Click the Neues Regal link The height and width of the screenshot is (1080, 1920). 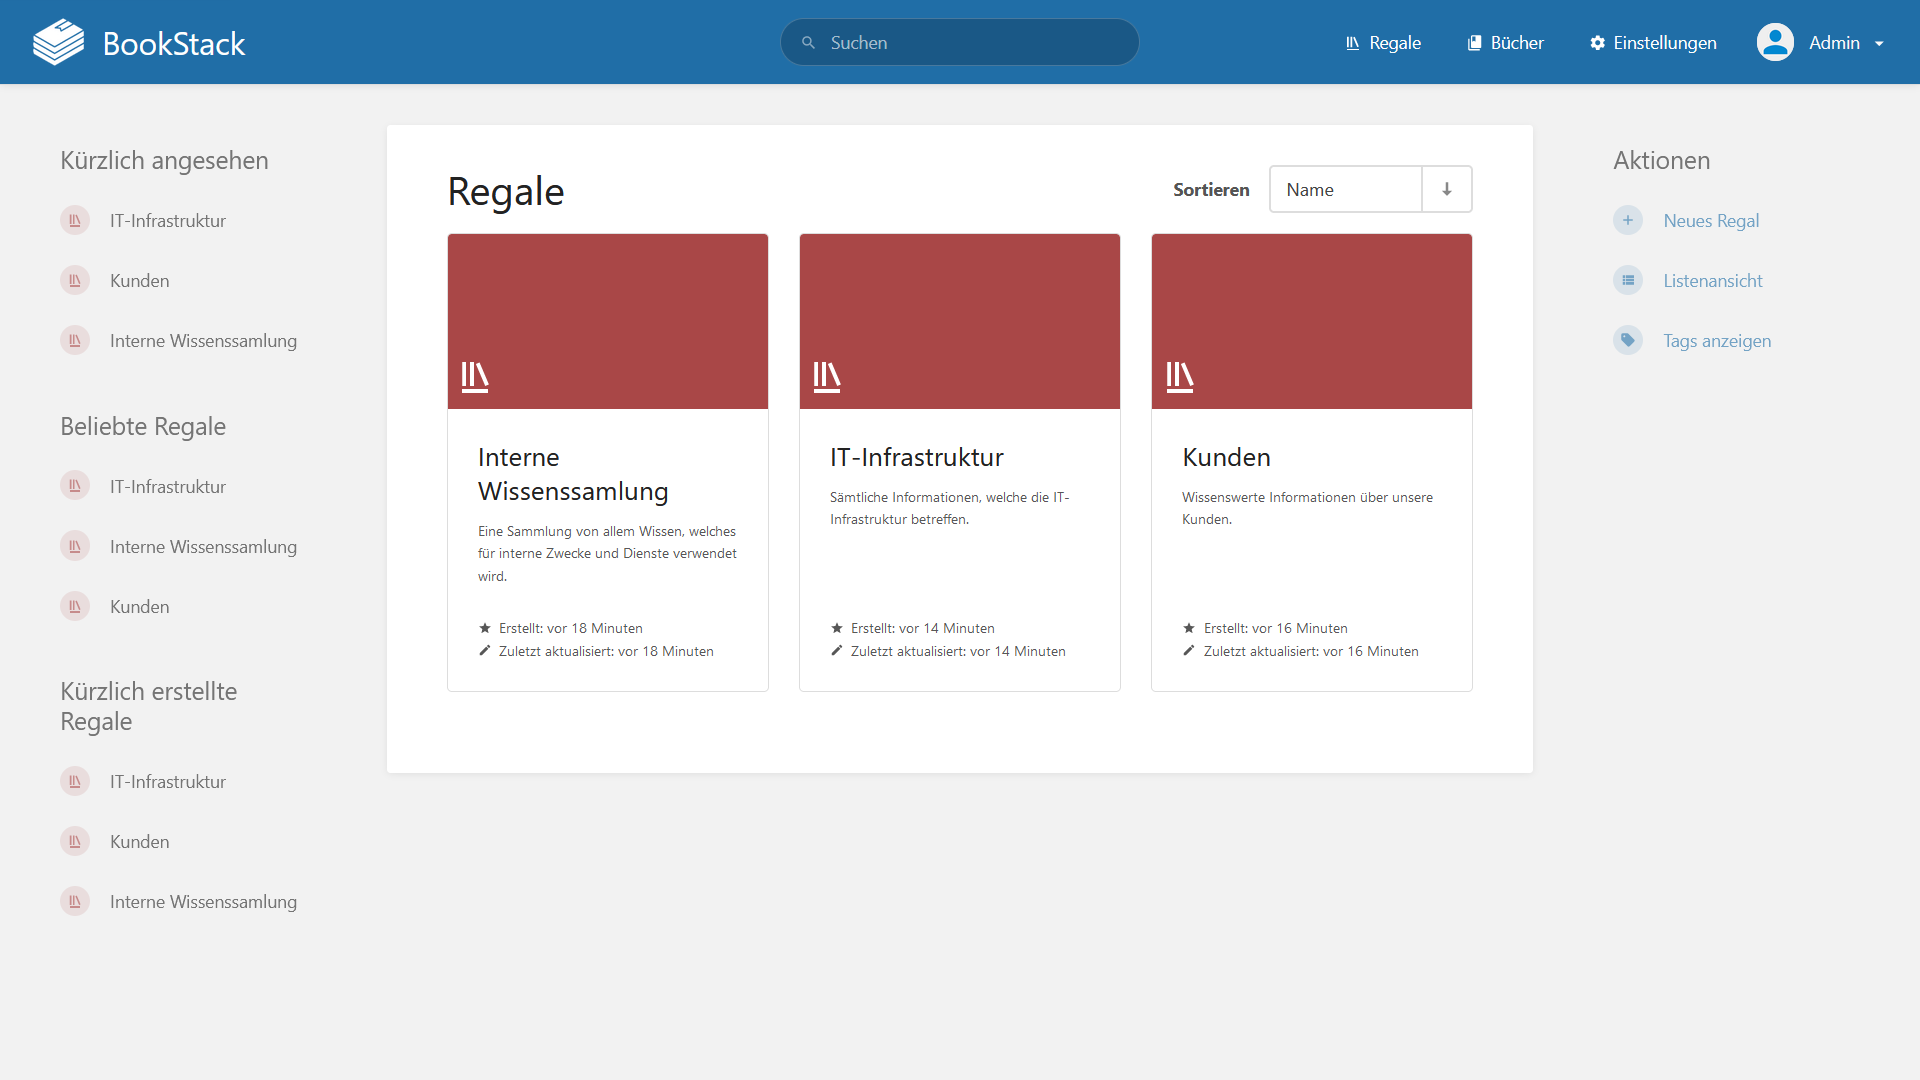1711,221
